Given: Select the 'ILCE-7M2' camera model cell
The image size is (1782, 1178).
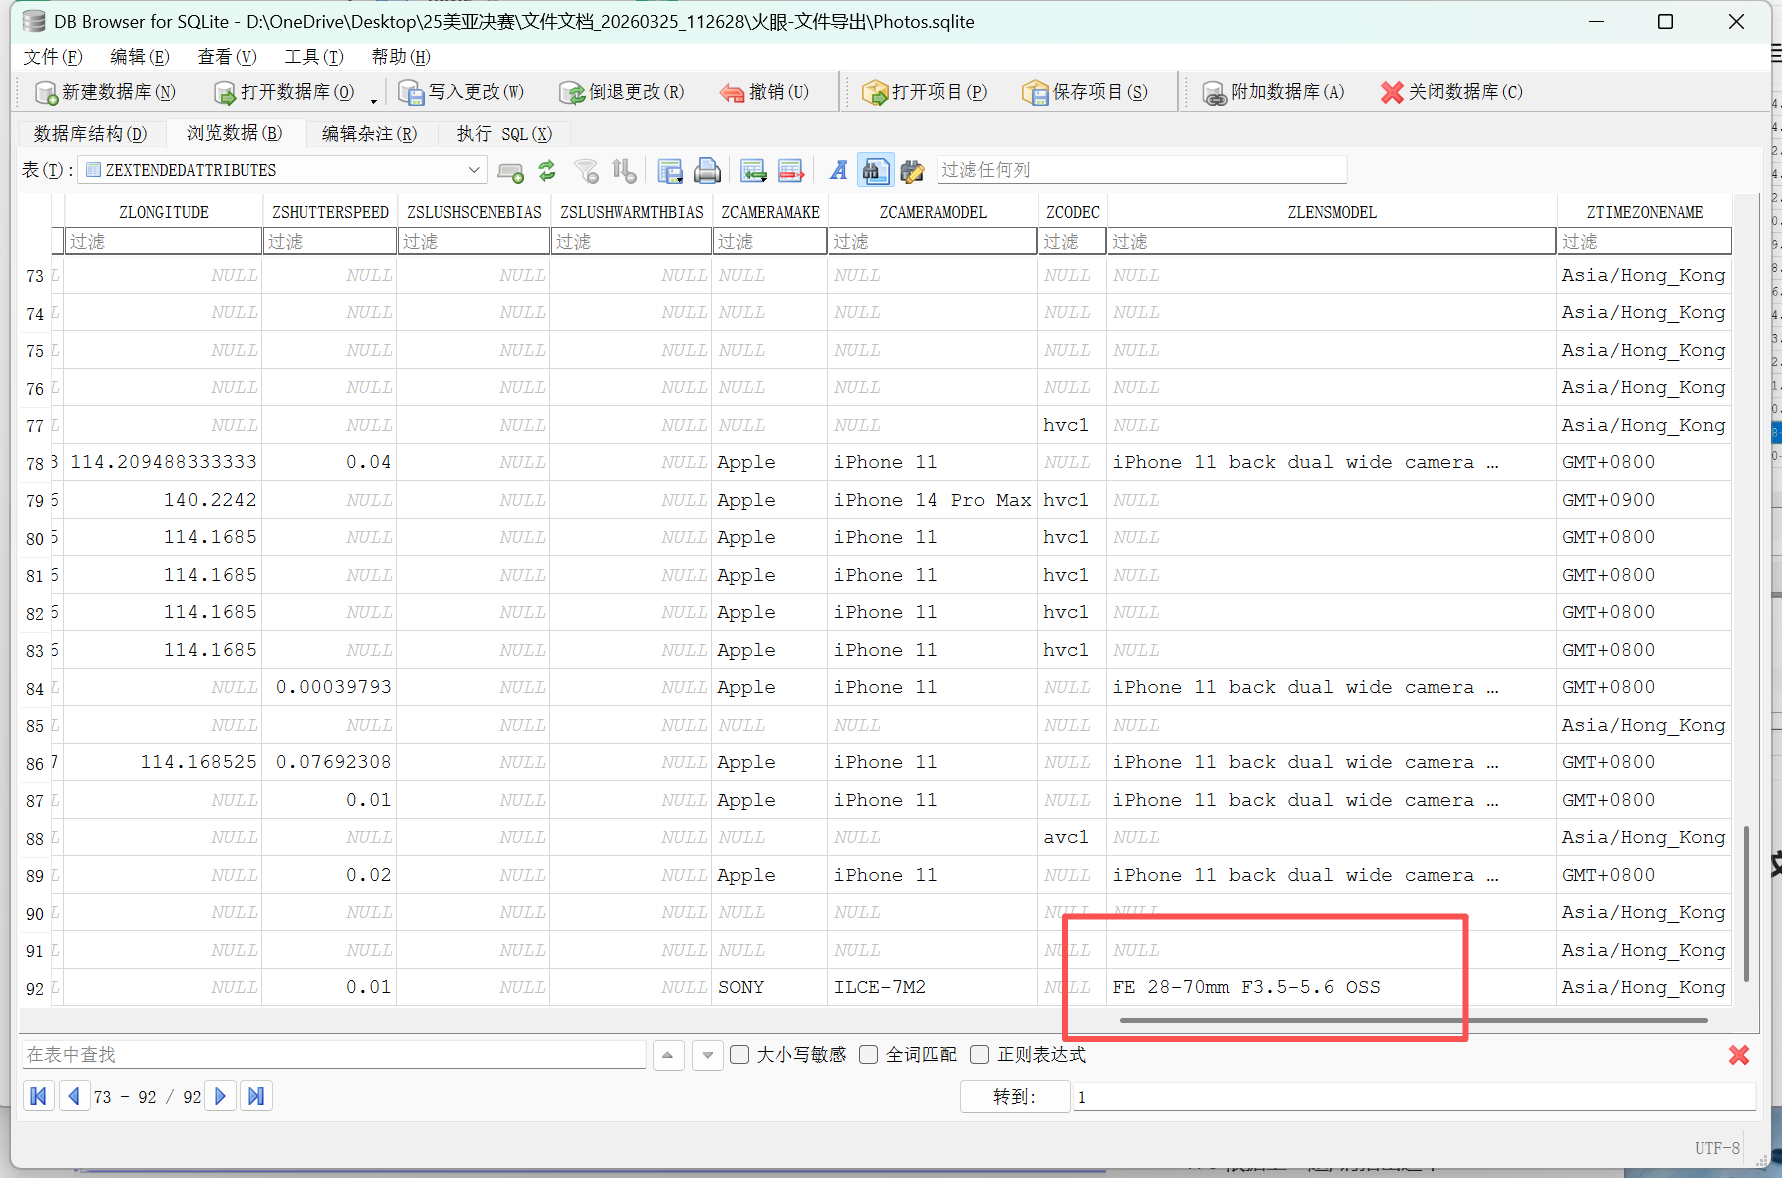Looking at the screenshot, I should 933,988.
